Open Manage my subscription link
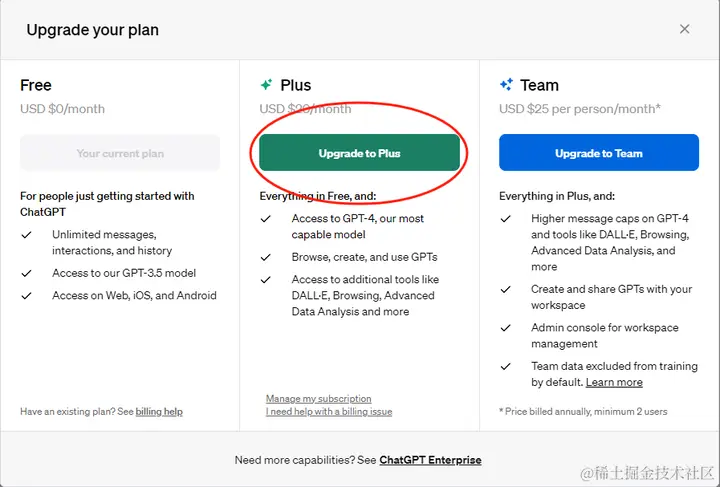The height and width of the screenshot is (487, 720). (318, 399)
